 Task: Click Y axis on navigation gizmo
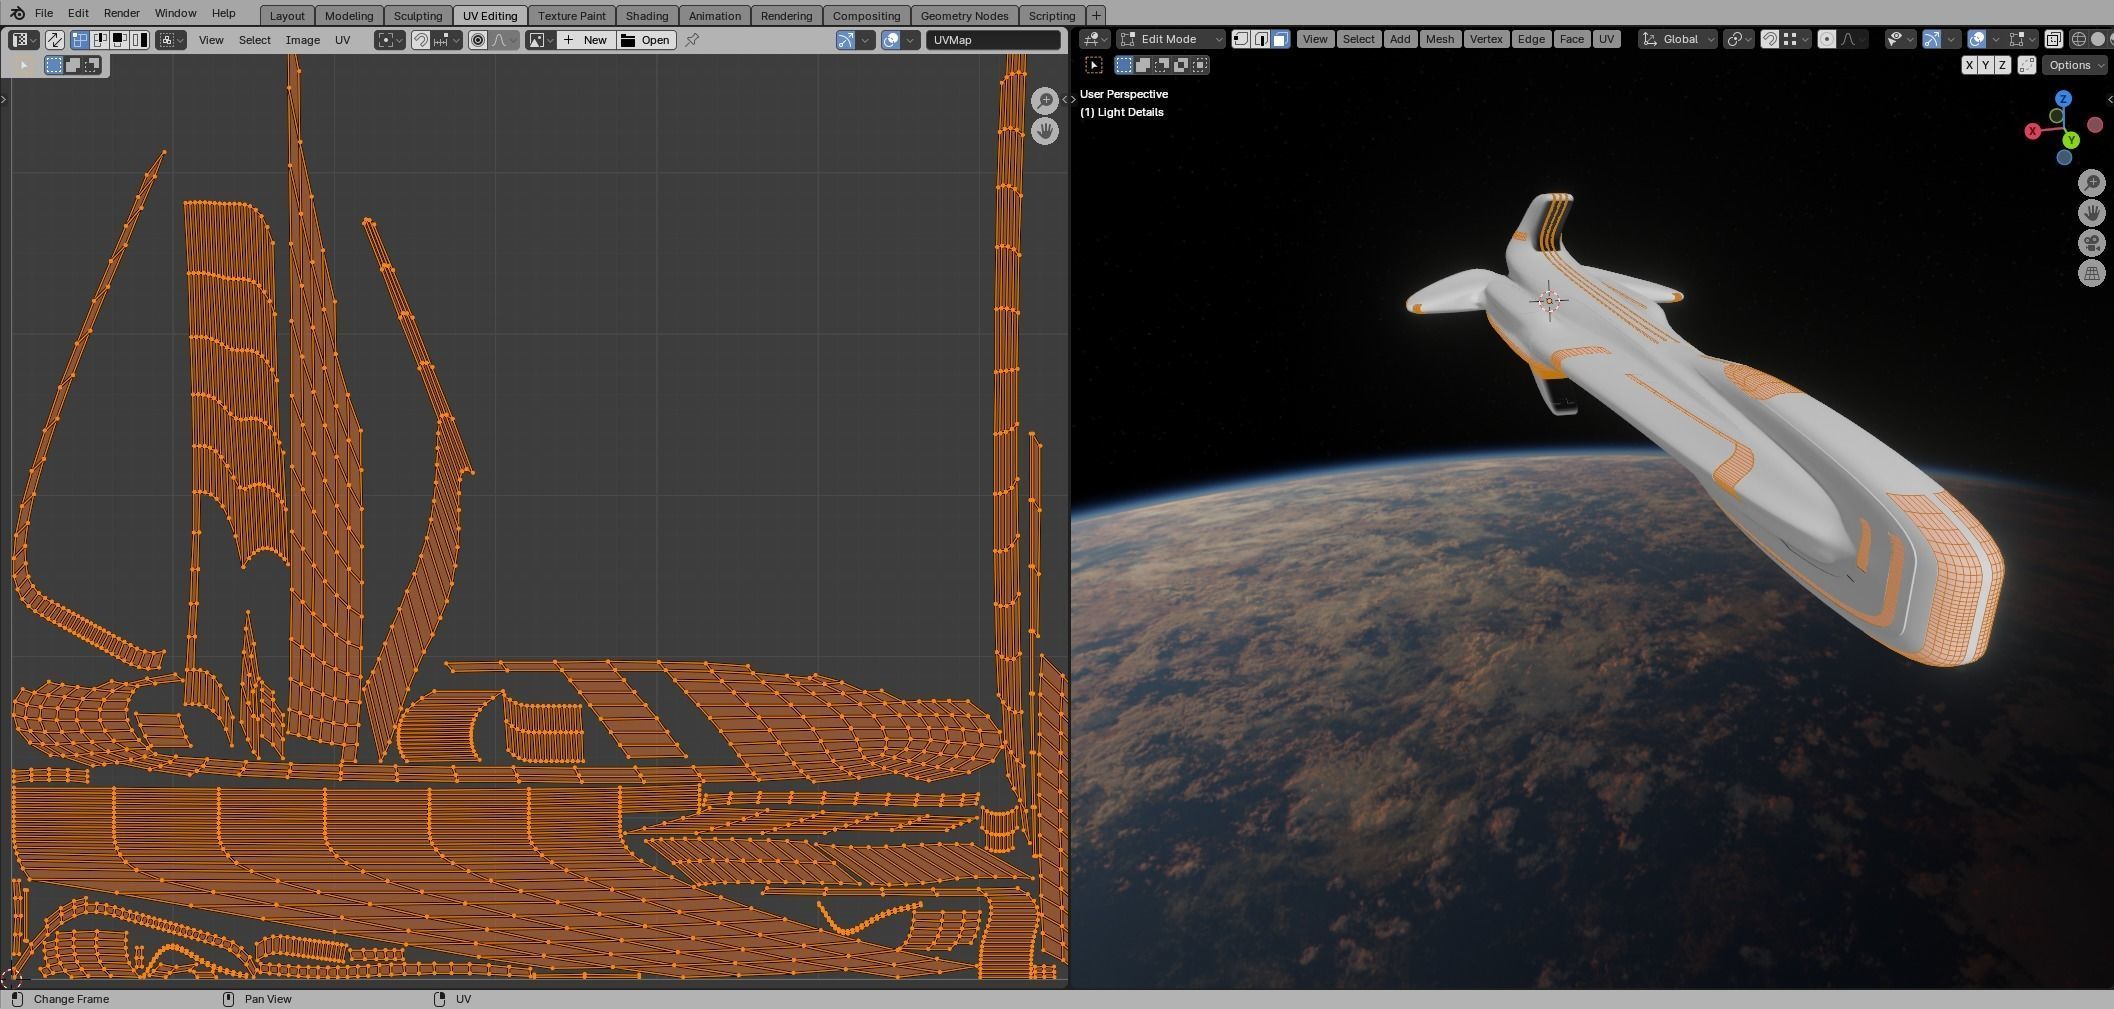[2071, 140]
